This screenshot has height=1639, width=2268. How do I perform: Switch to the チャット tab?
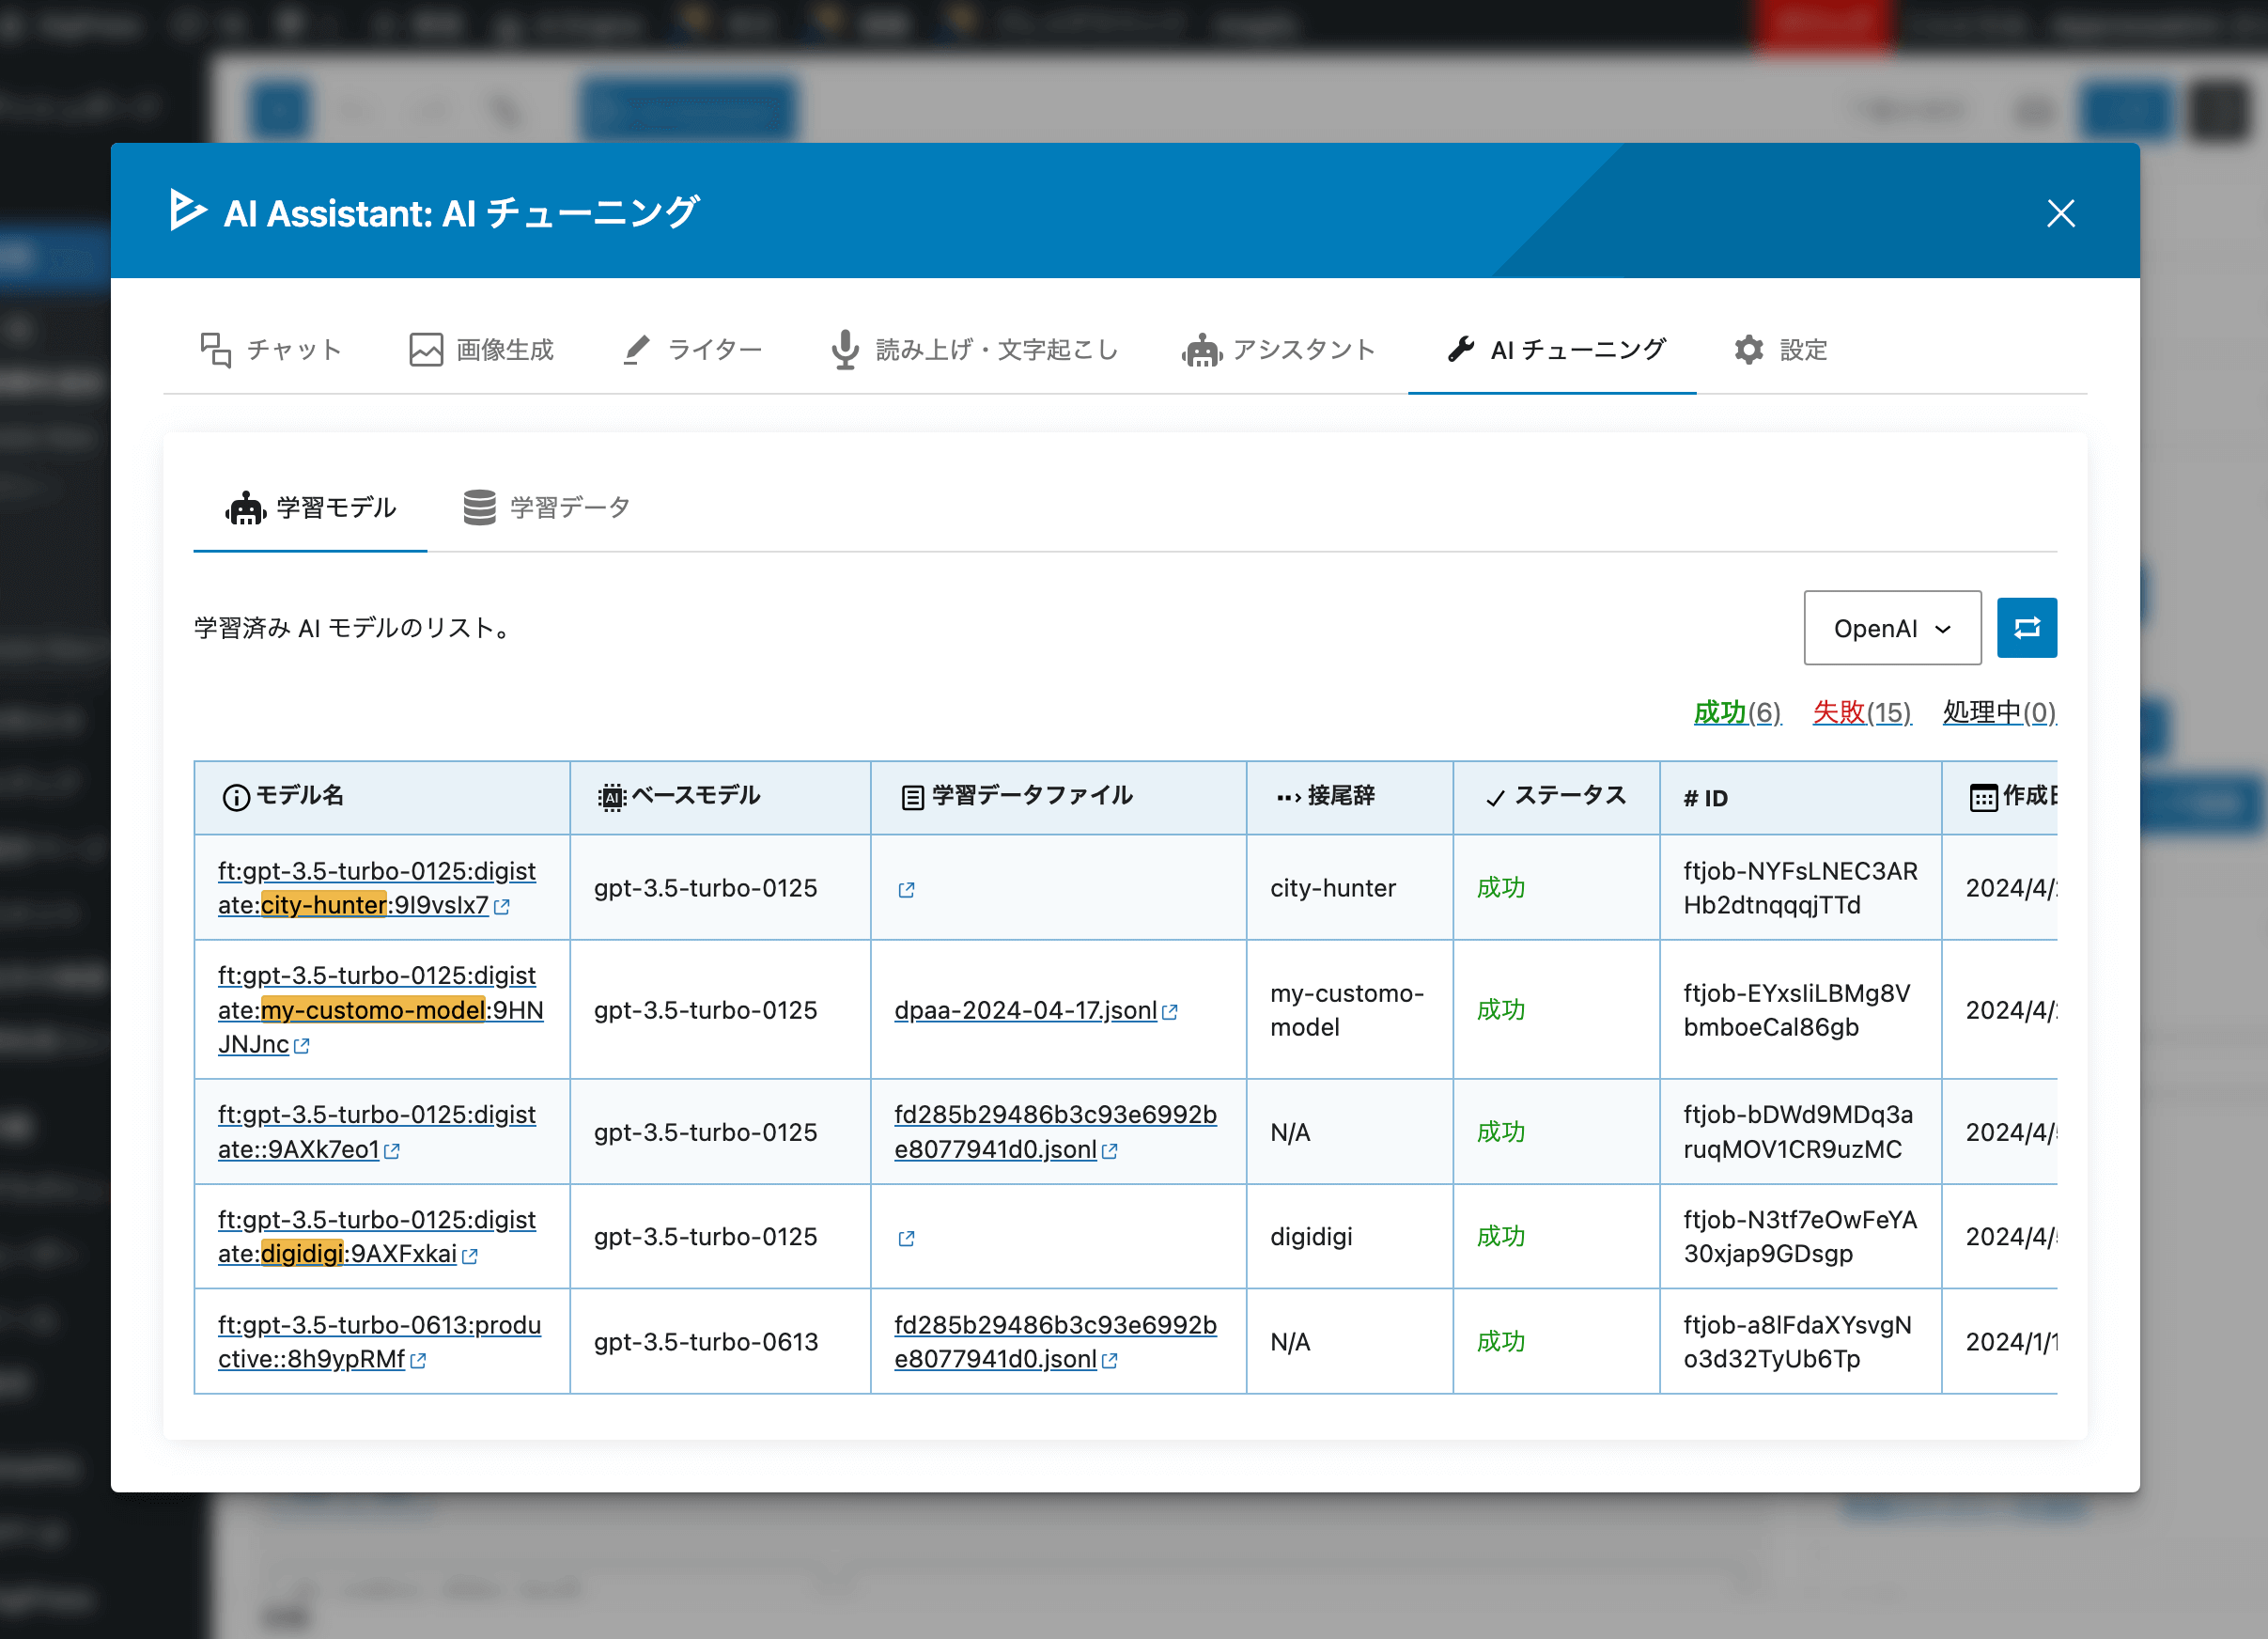(x=271, y=350)
